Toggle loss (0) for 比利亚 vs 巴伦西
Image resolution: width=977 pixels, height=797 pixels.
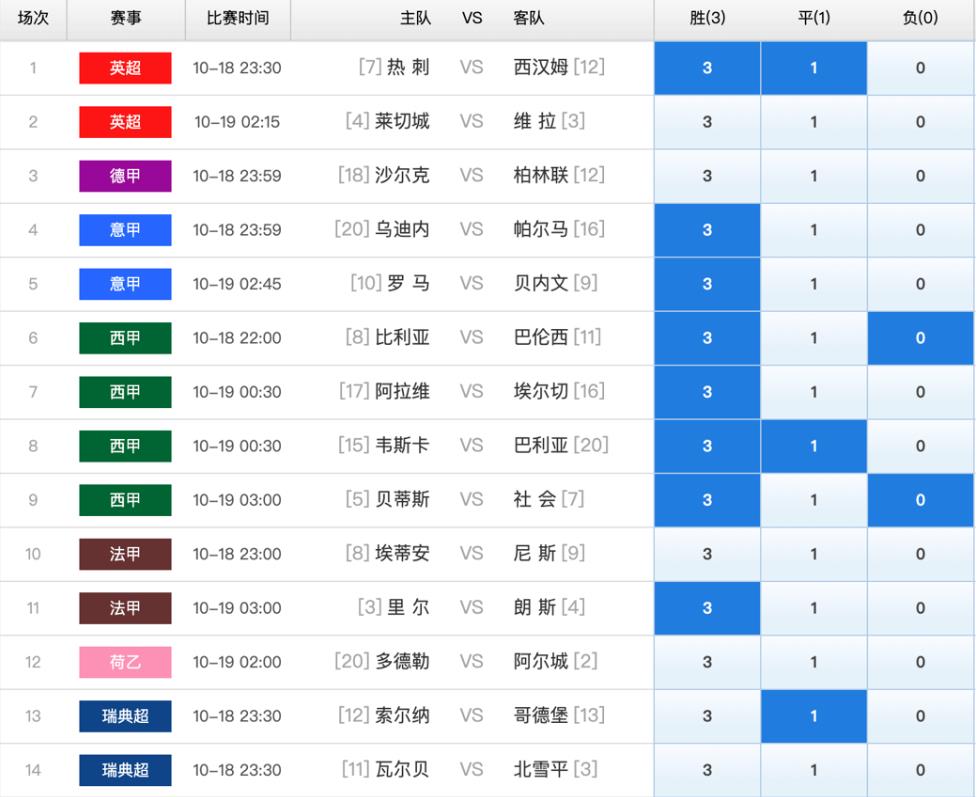click(x=920, y=338)
